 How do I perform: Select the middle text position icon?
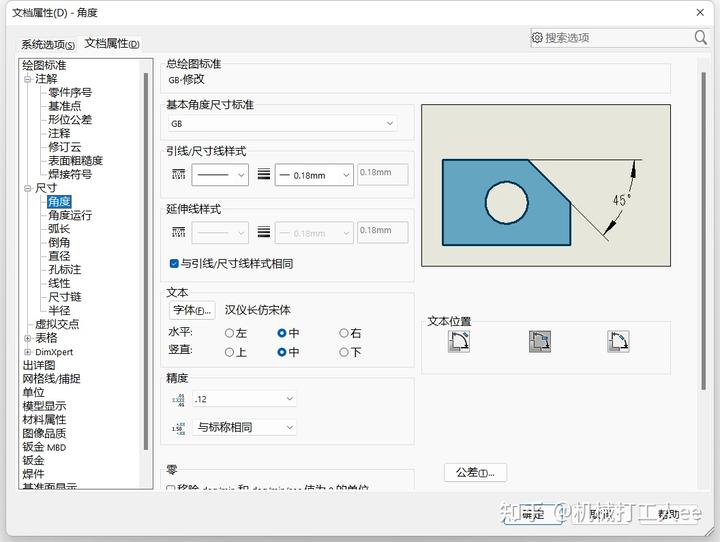[540, 341]
